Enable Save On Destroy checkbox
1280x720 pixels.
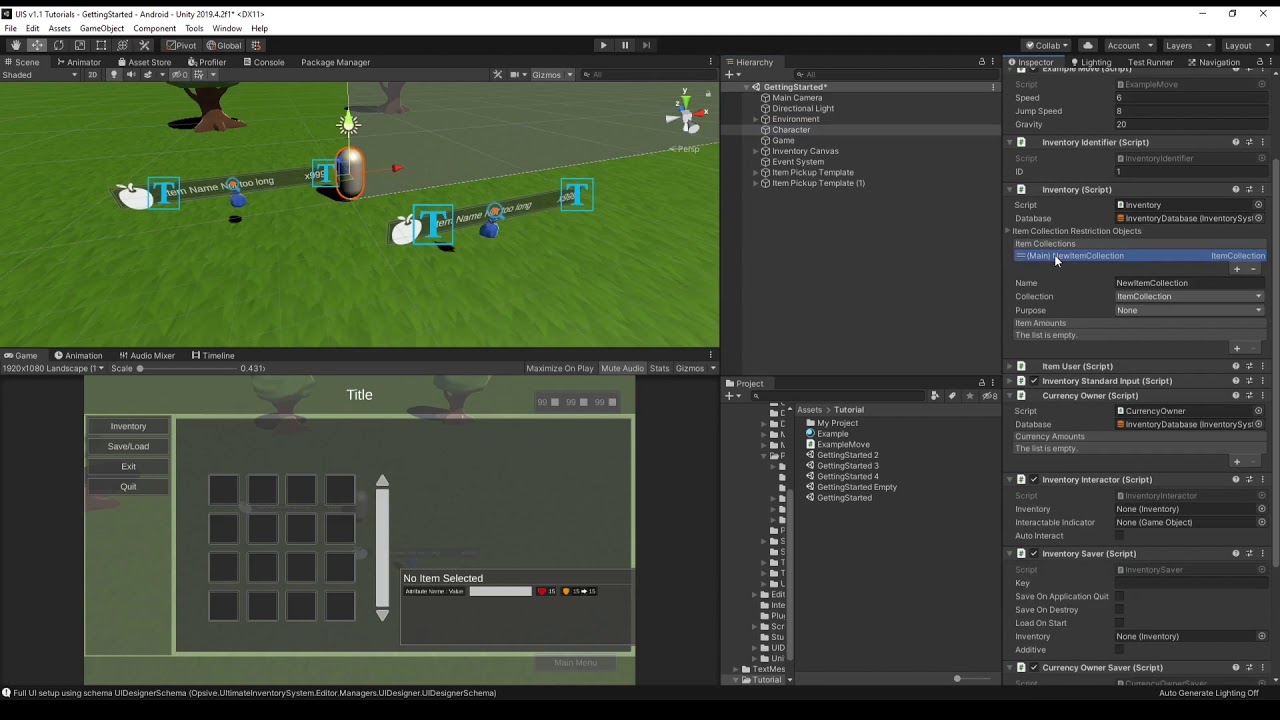click(x=1120, y=610)
